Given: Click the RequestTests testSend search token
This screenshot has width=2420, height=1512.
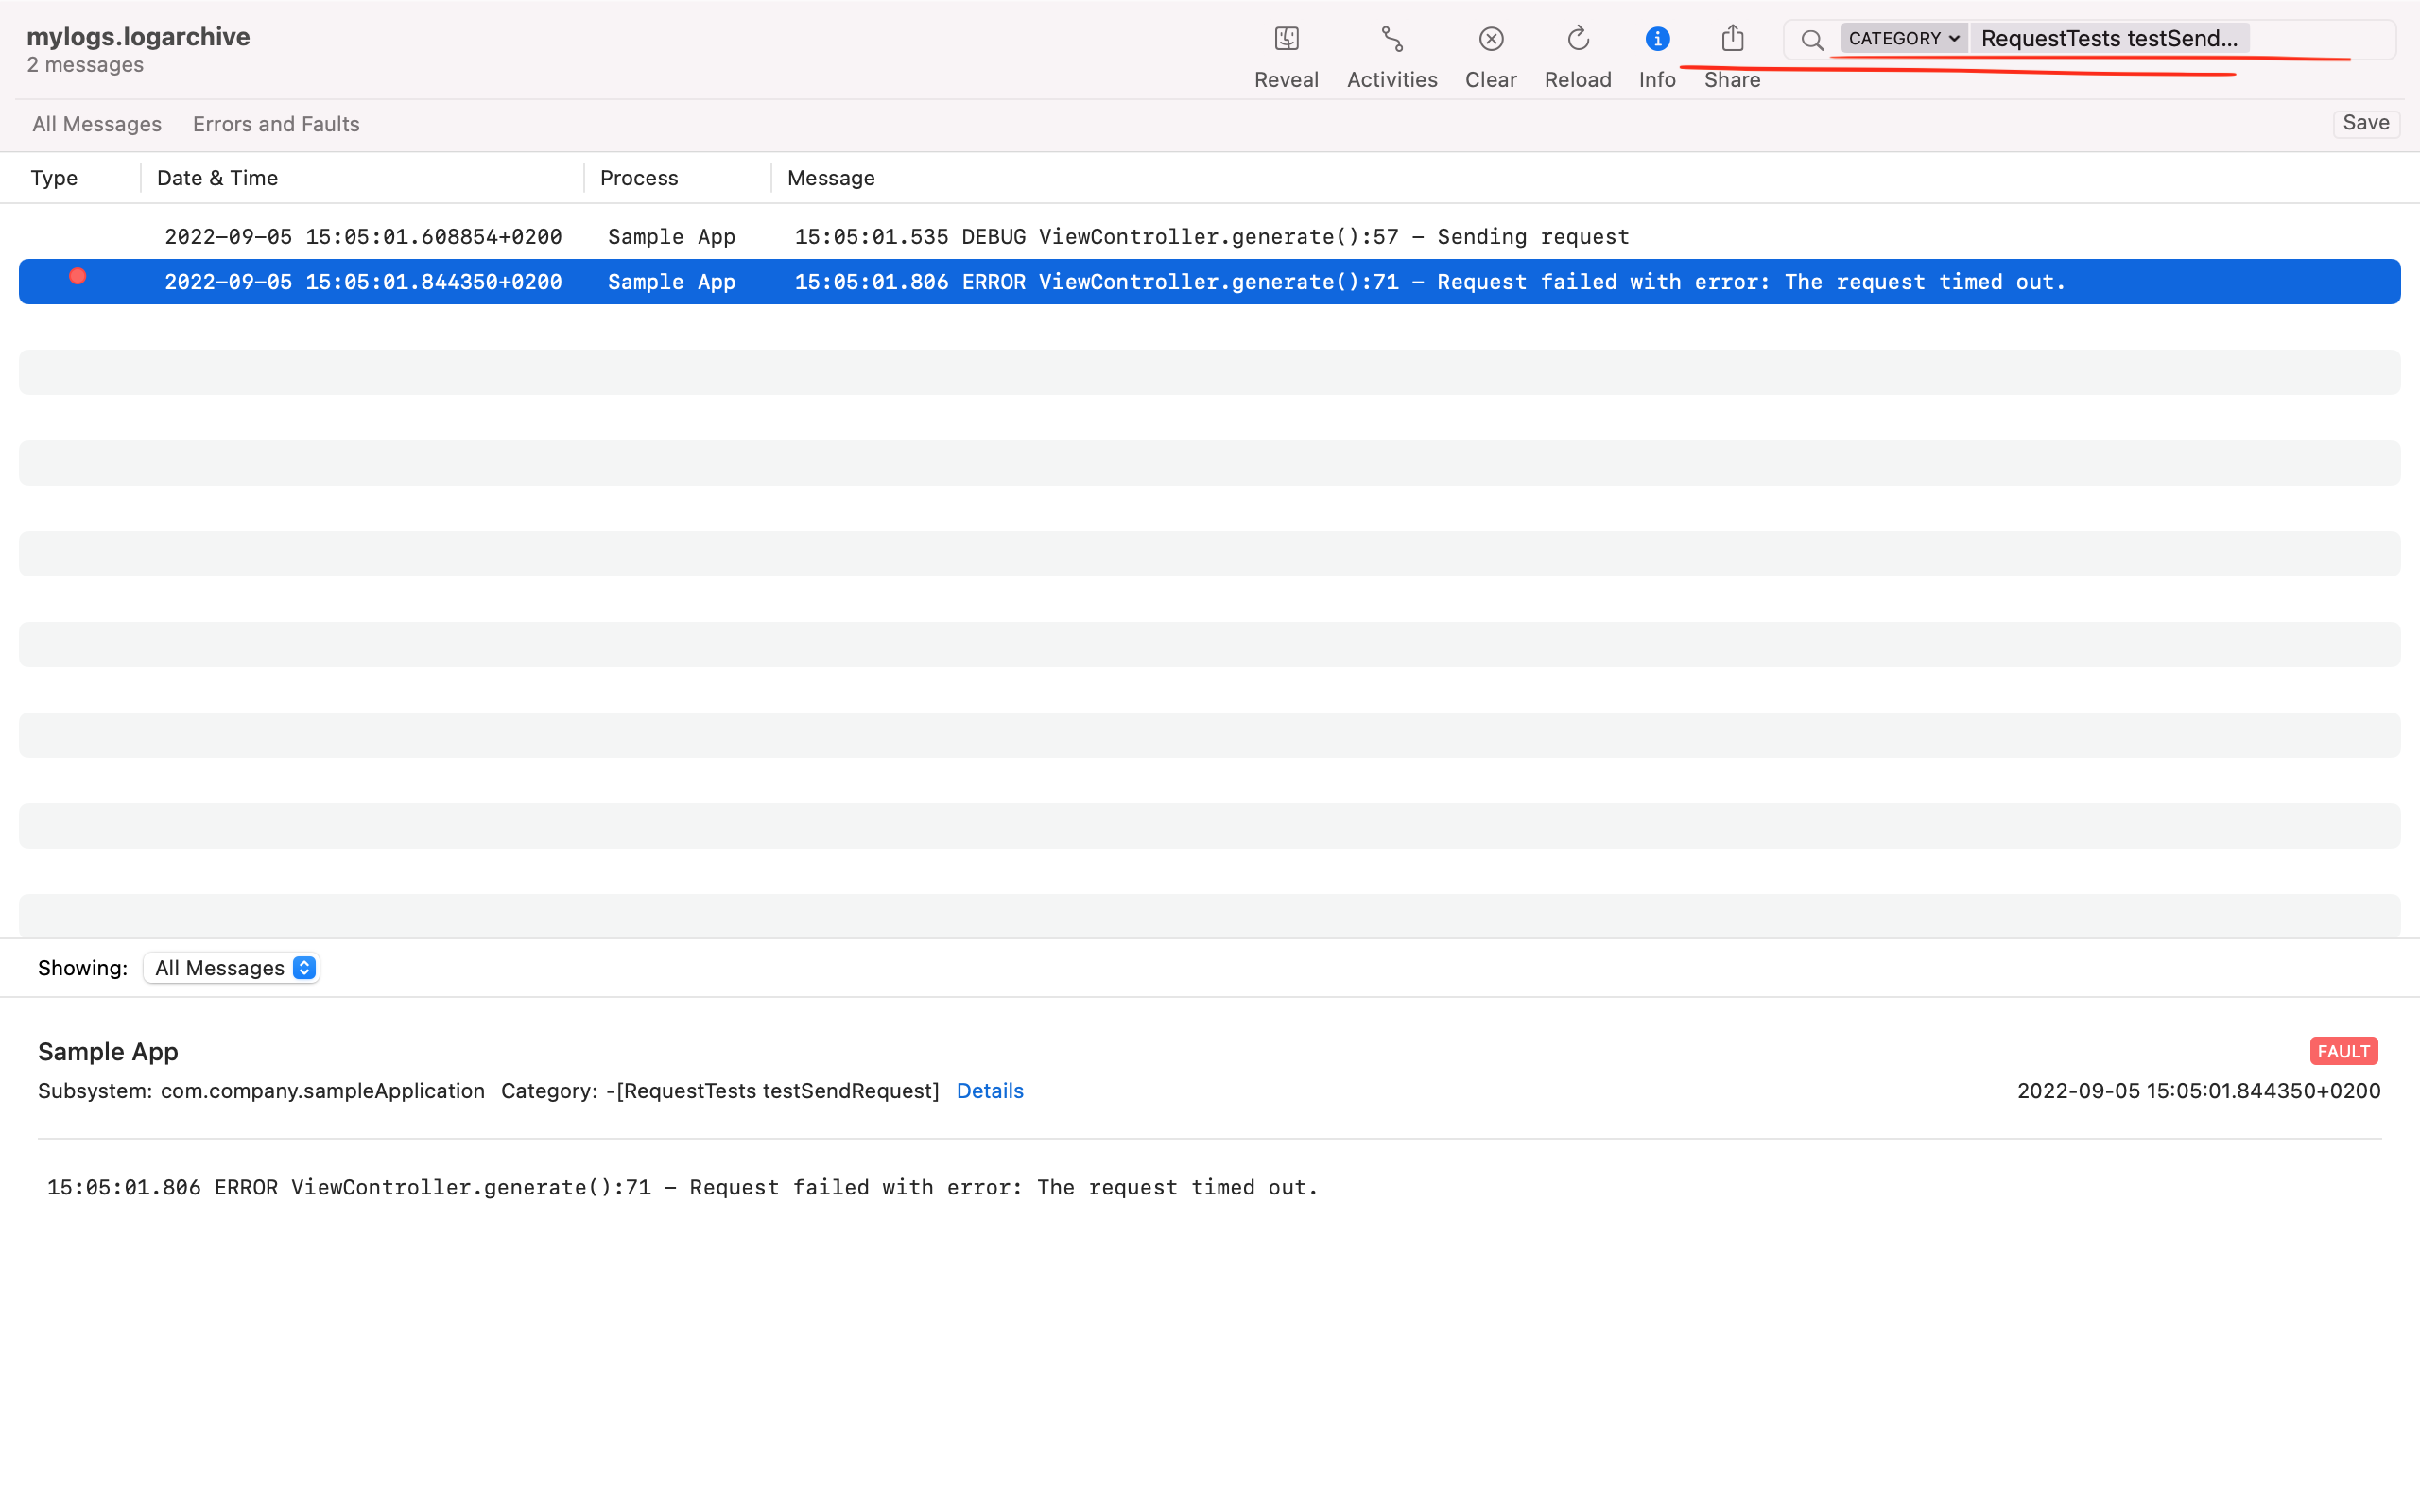Looking at the screenshot, I should 2109,38.
